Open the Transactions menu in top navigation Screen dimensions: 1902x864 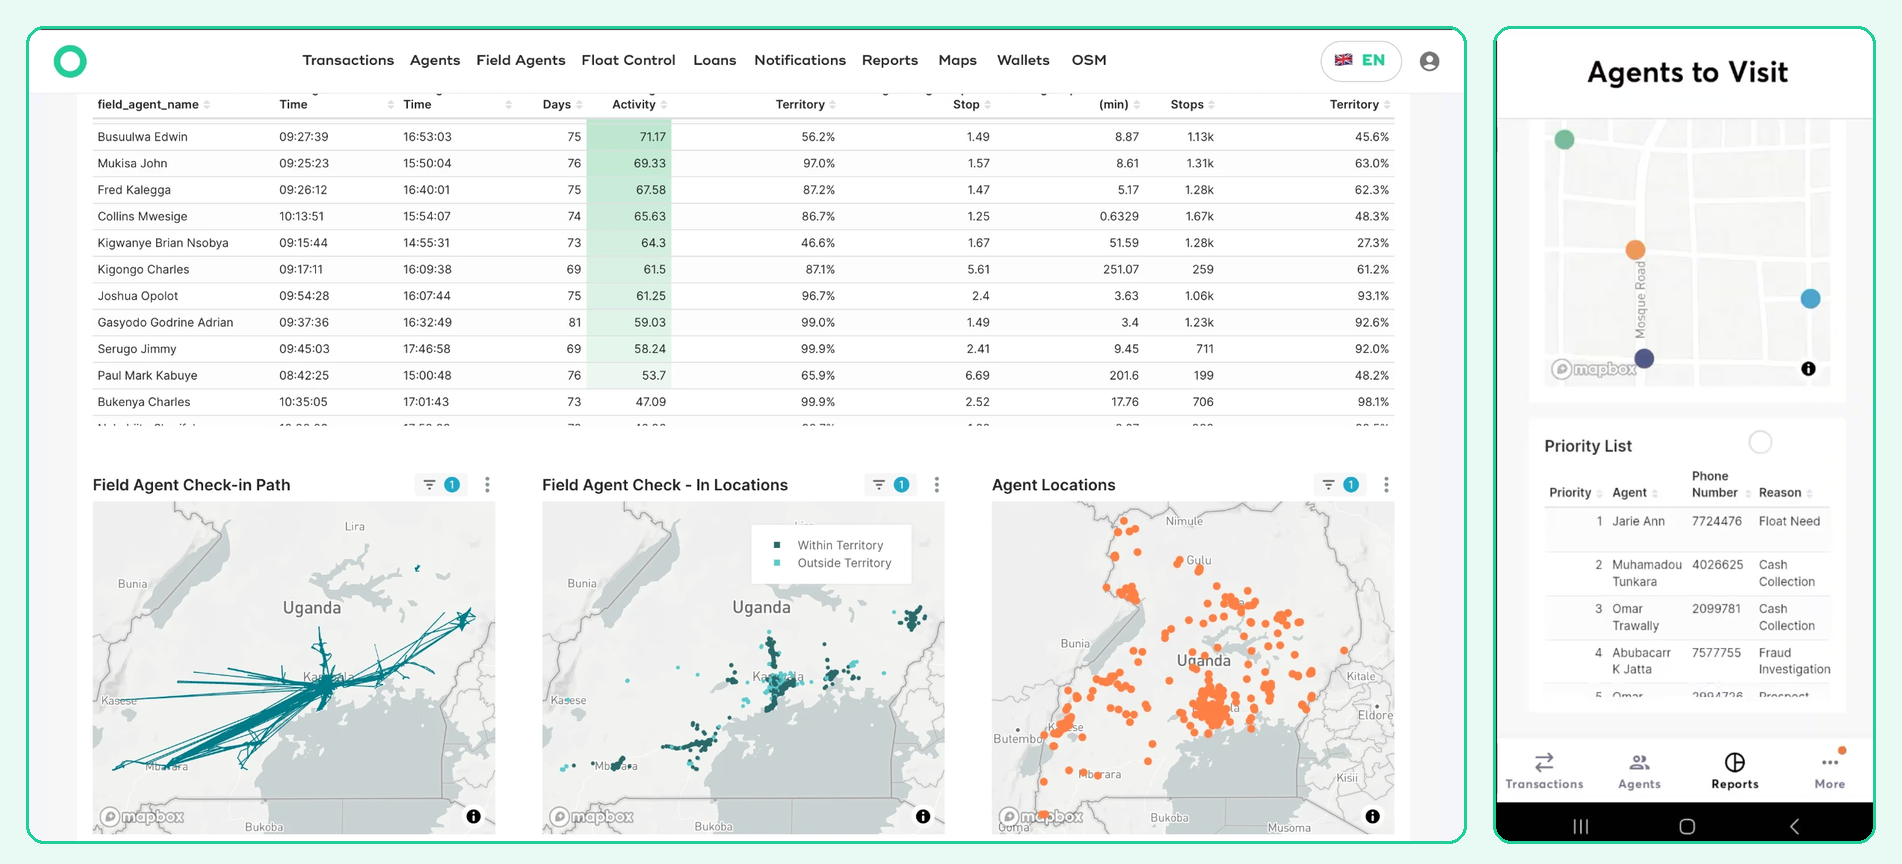pyautogui.click(x=348, y=60)
